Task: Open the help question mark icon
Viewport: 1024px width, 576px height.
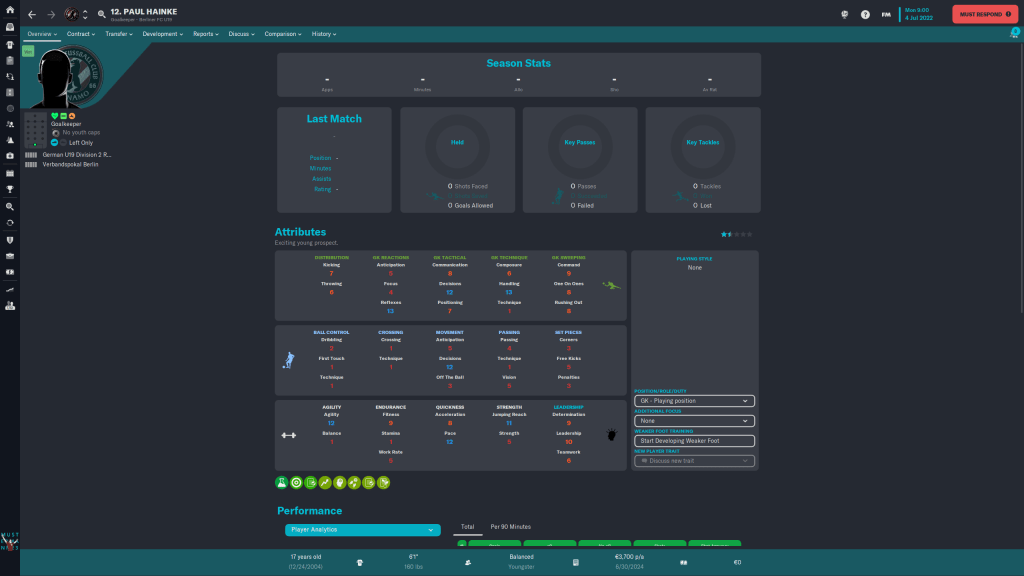Action: click(x=865, y=15)
